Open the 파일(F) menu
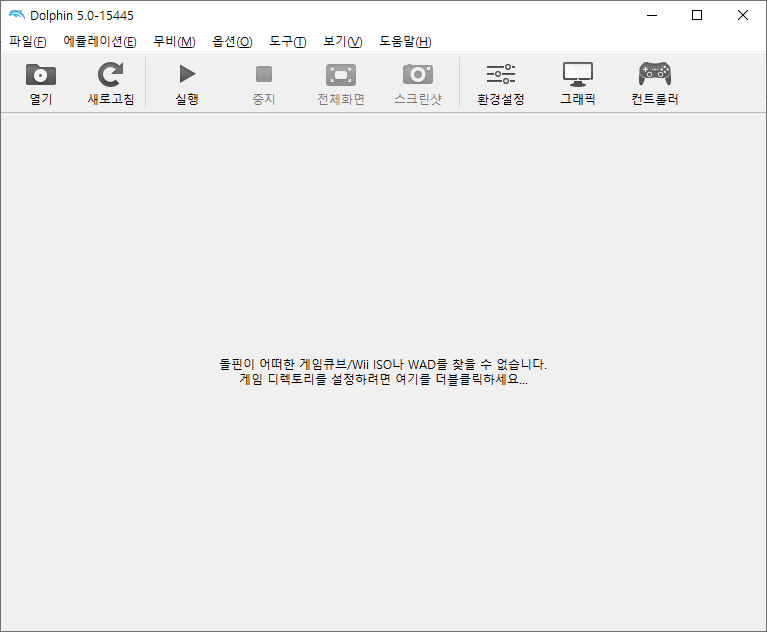Screen dimensions: 767x632 pos(28,42)
